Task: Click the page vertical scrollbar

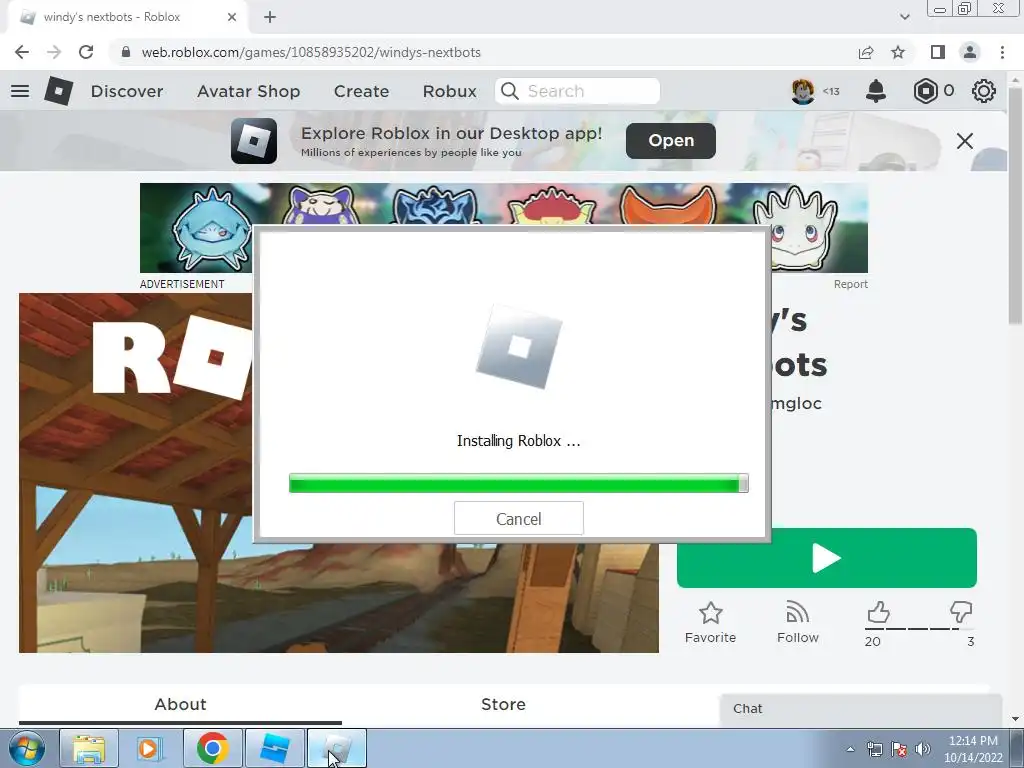Action: click(1015, 206)
